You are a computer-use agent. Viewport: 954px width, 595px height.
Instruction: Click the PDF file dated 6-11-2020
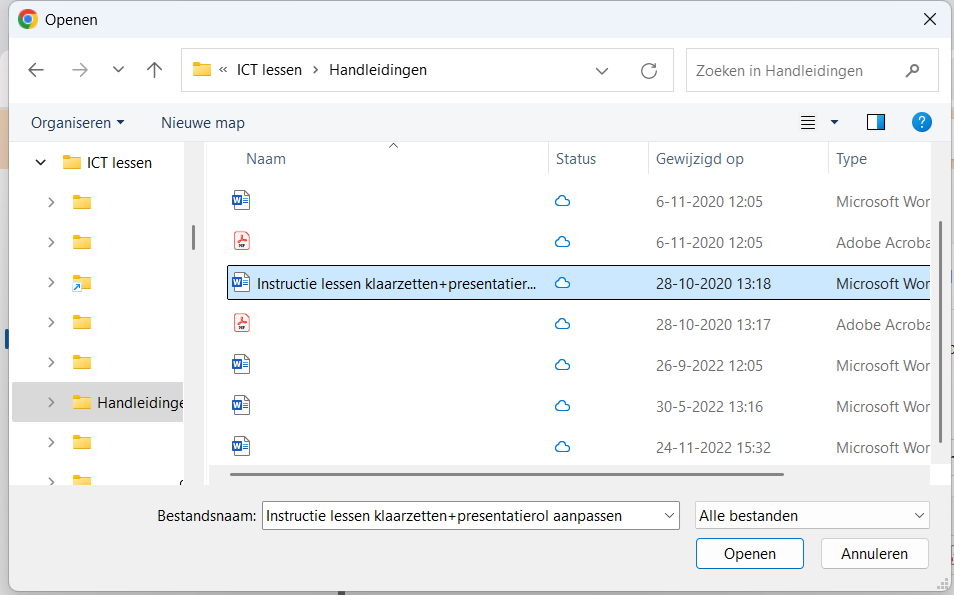[x=241, y=242]
